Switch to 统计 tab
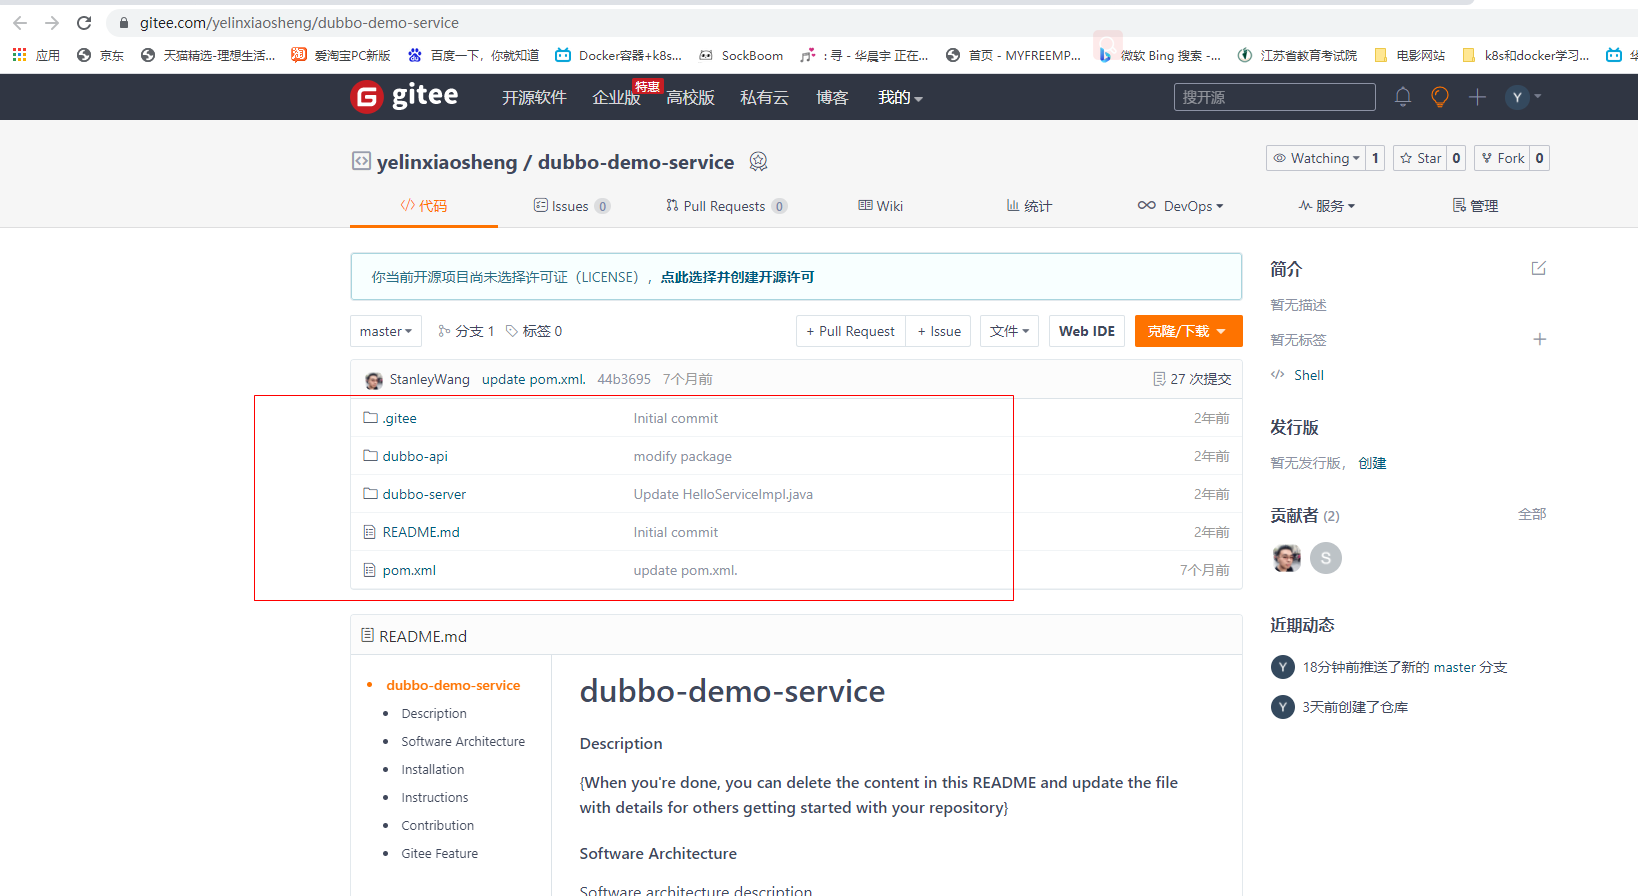This screenshot has width=1638, height=896. click(x=1029, y=206)
